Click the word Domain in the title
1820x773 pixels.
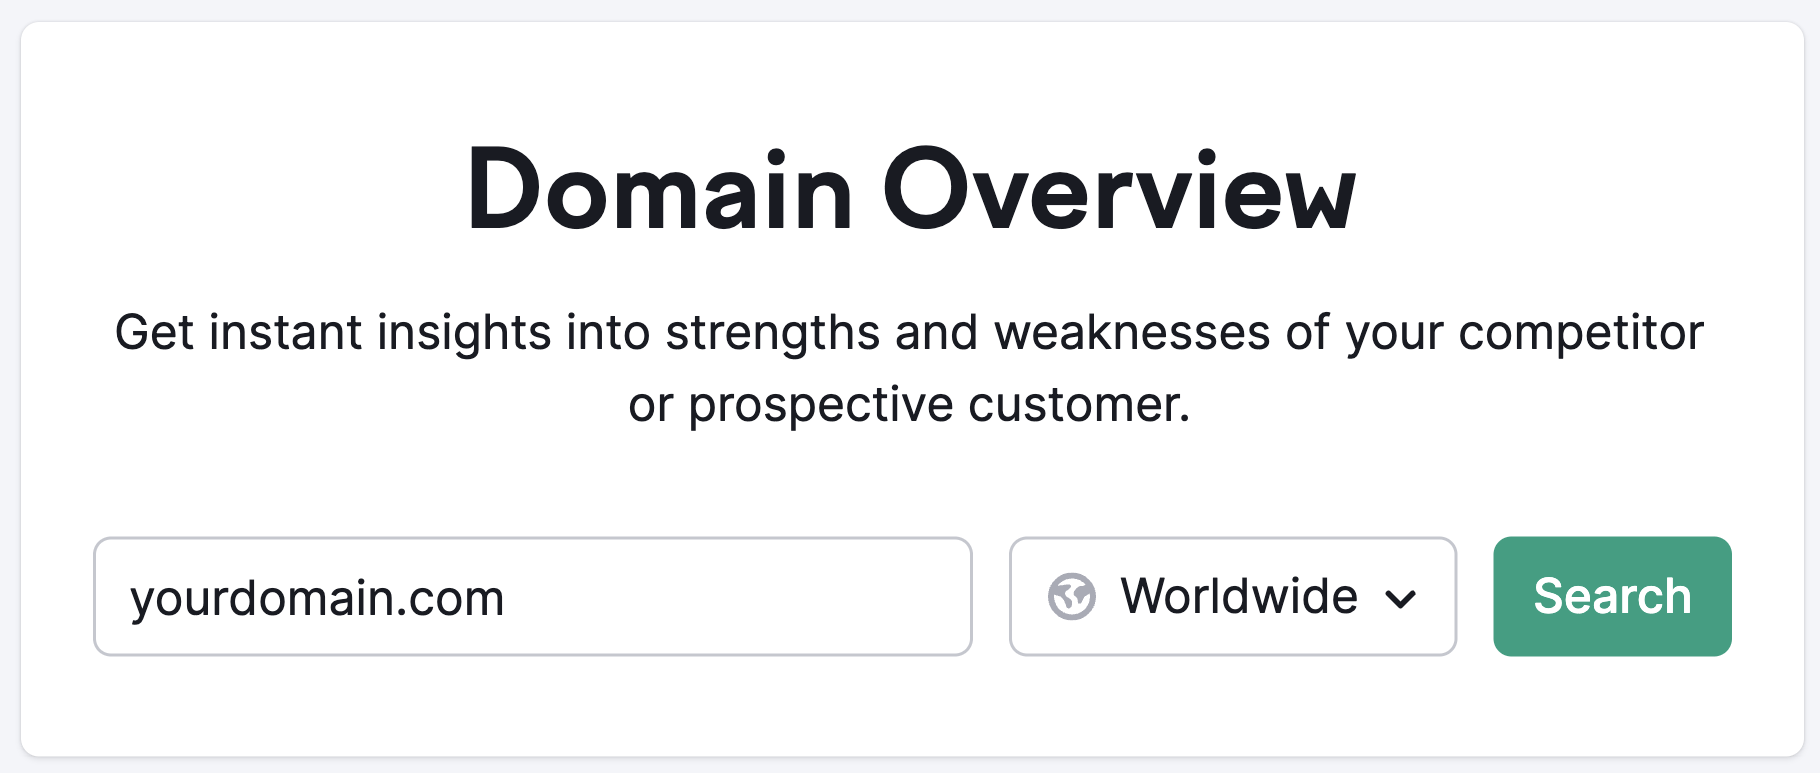[659, 190]
